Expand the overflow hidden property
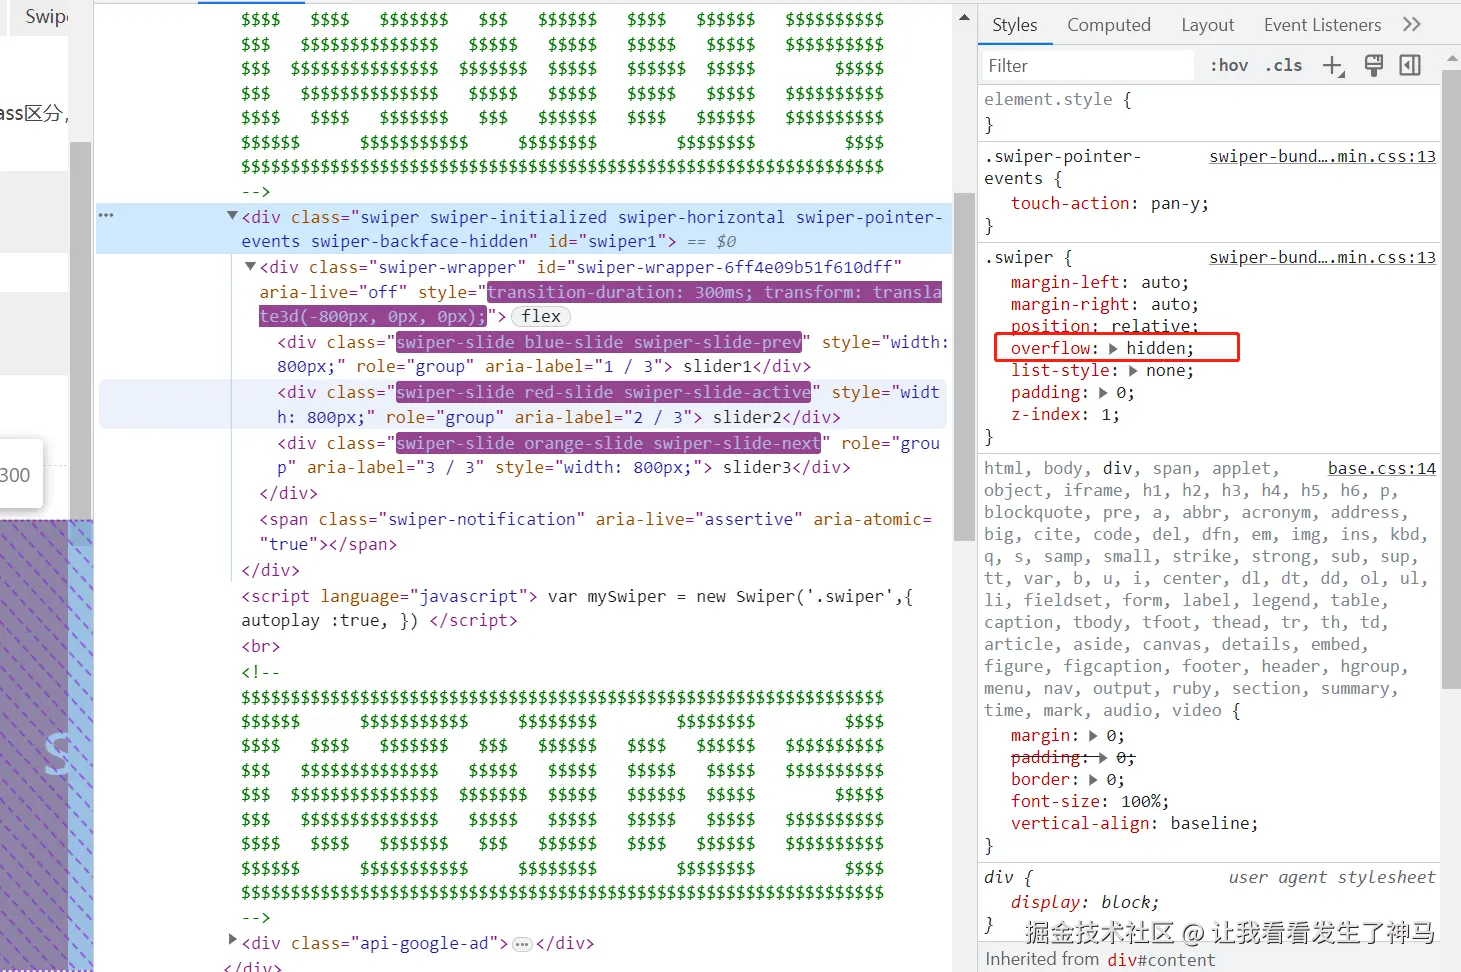The height and width of the screenshot is (972, 1461). click(1113, 349)
